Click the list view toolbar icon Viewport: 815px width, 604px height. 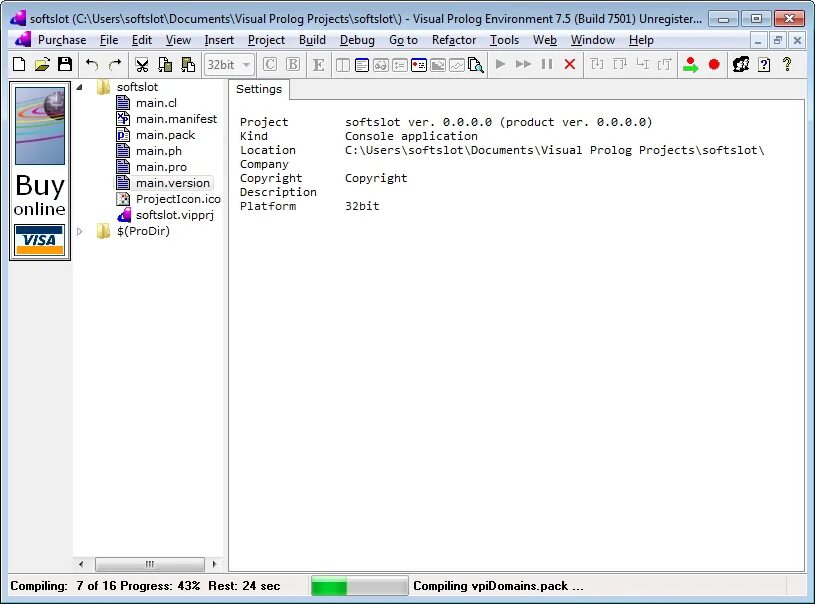(400, 65)
